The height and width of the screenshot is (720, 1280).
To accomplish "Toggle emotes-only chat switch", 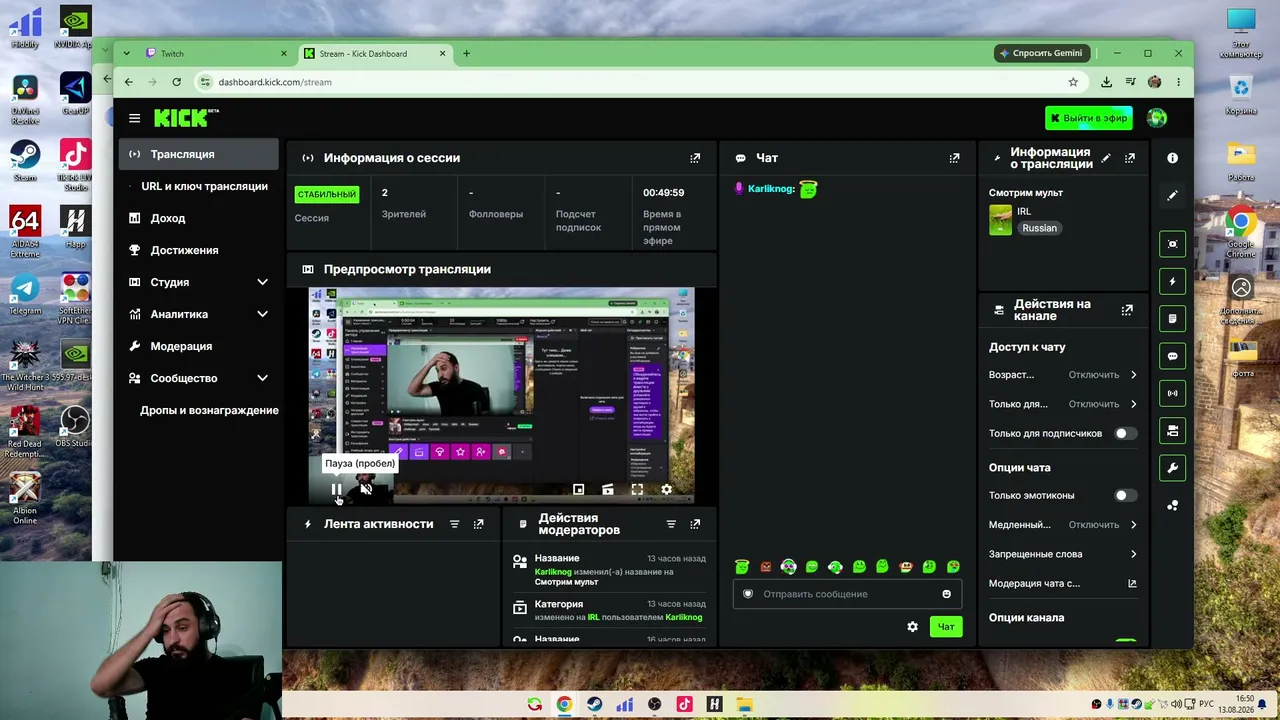I will click(1126, 495).
